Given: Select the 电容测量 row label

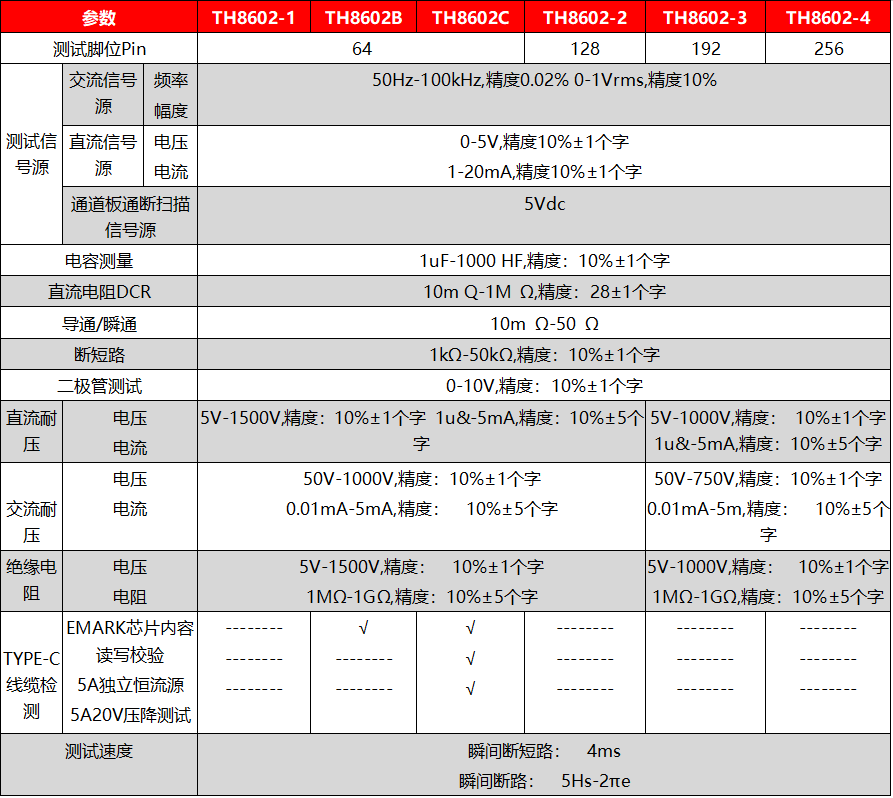Looking at the screenshot, I should (99, 261).
